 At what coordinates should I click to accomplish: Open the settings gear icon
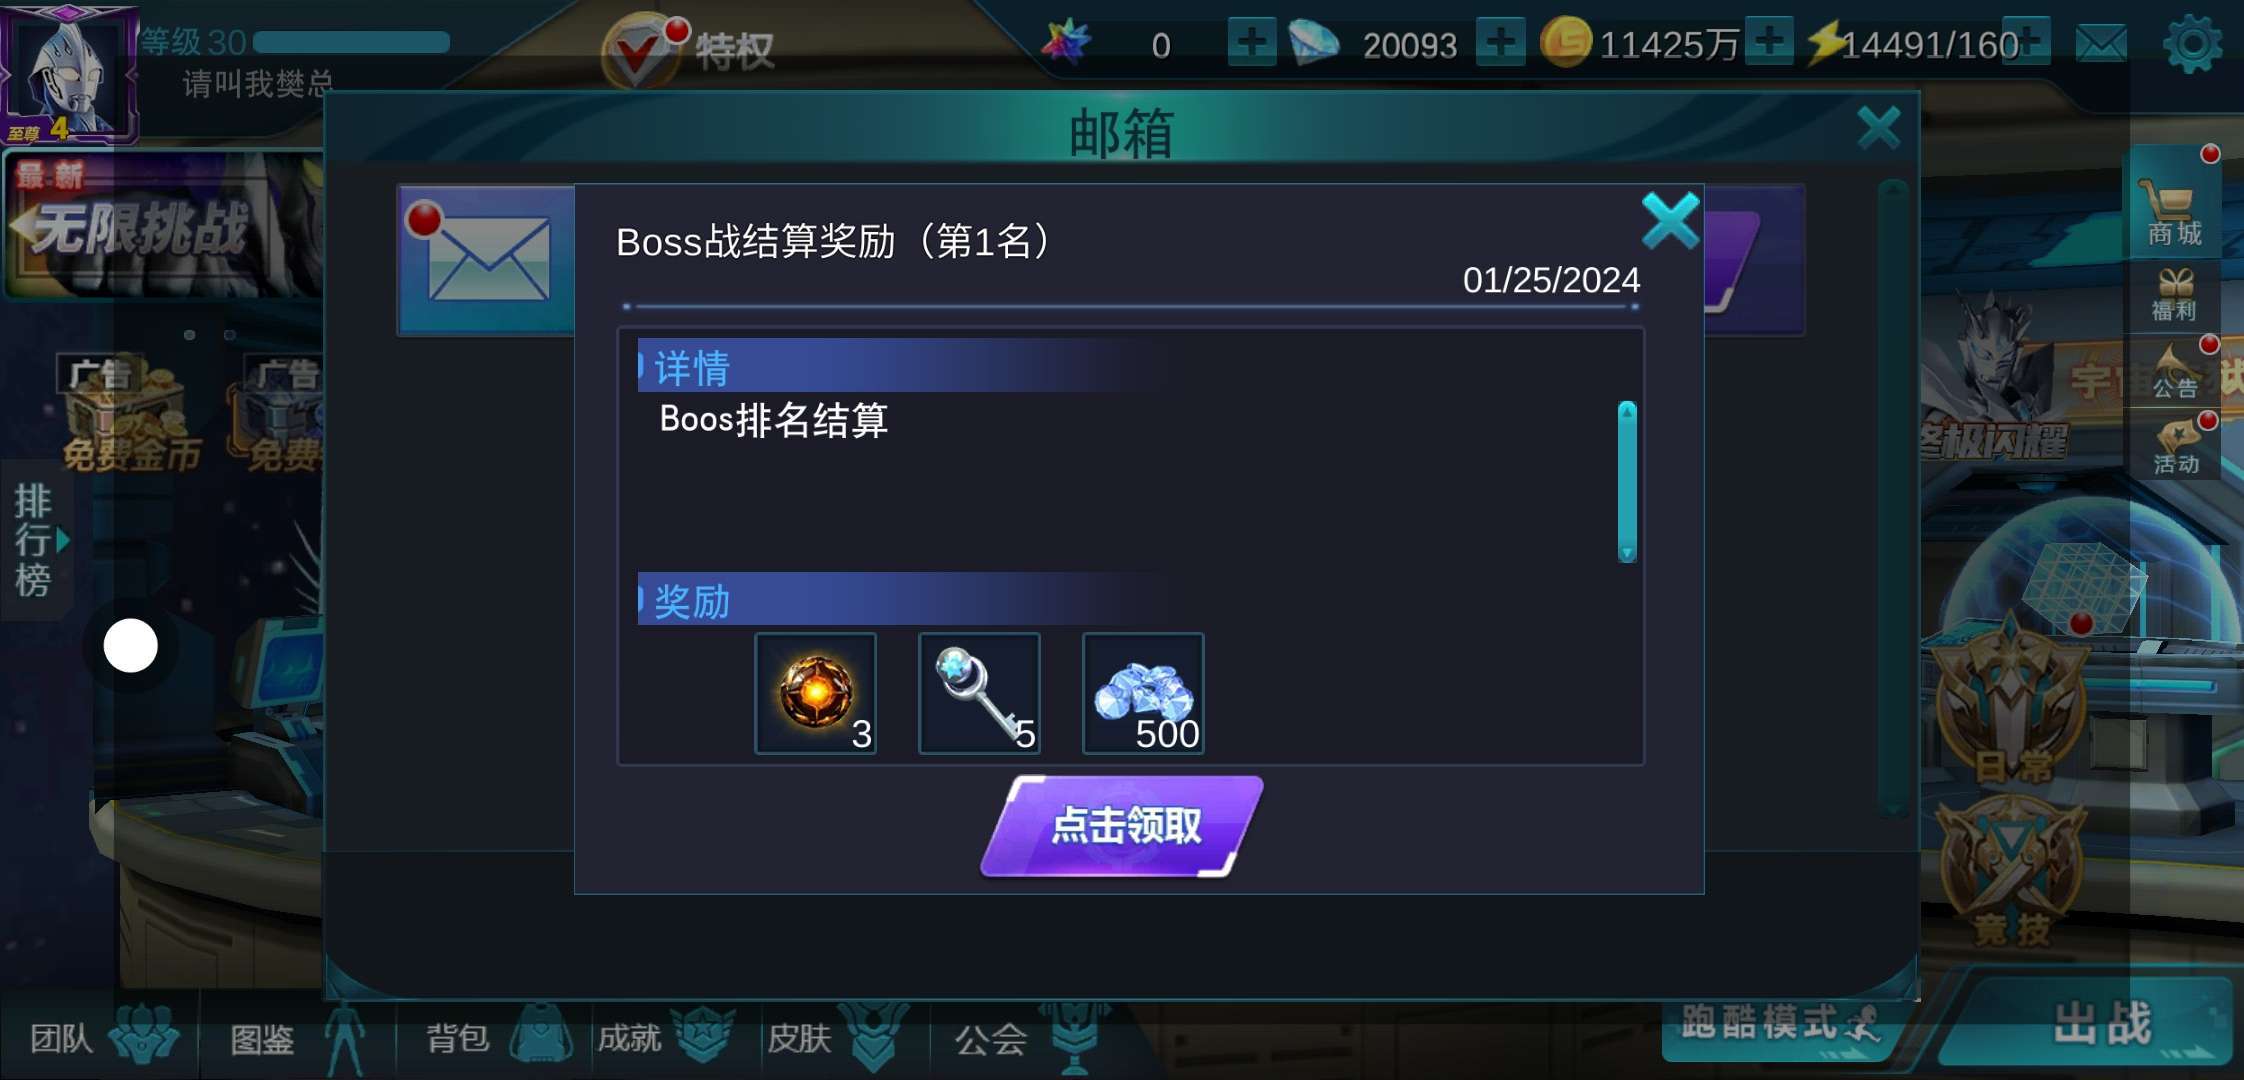pos(2192,44)
